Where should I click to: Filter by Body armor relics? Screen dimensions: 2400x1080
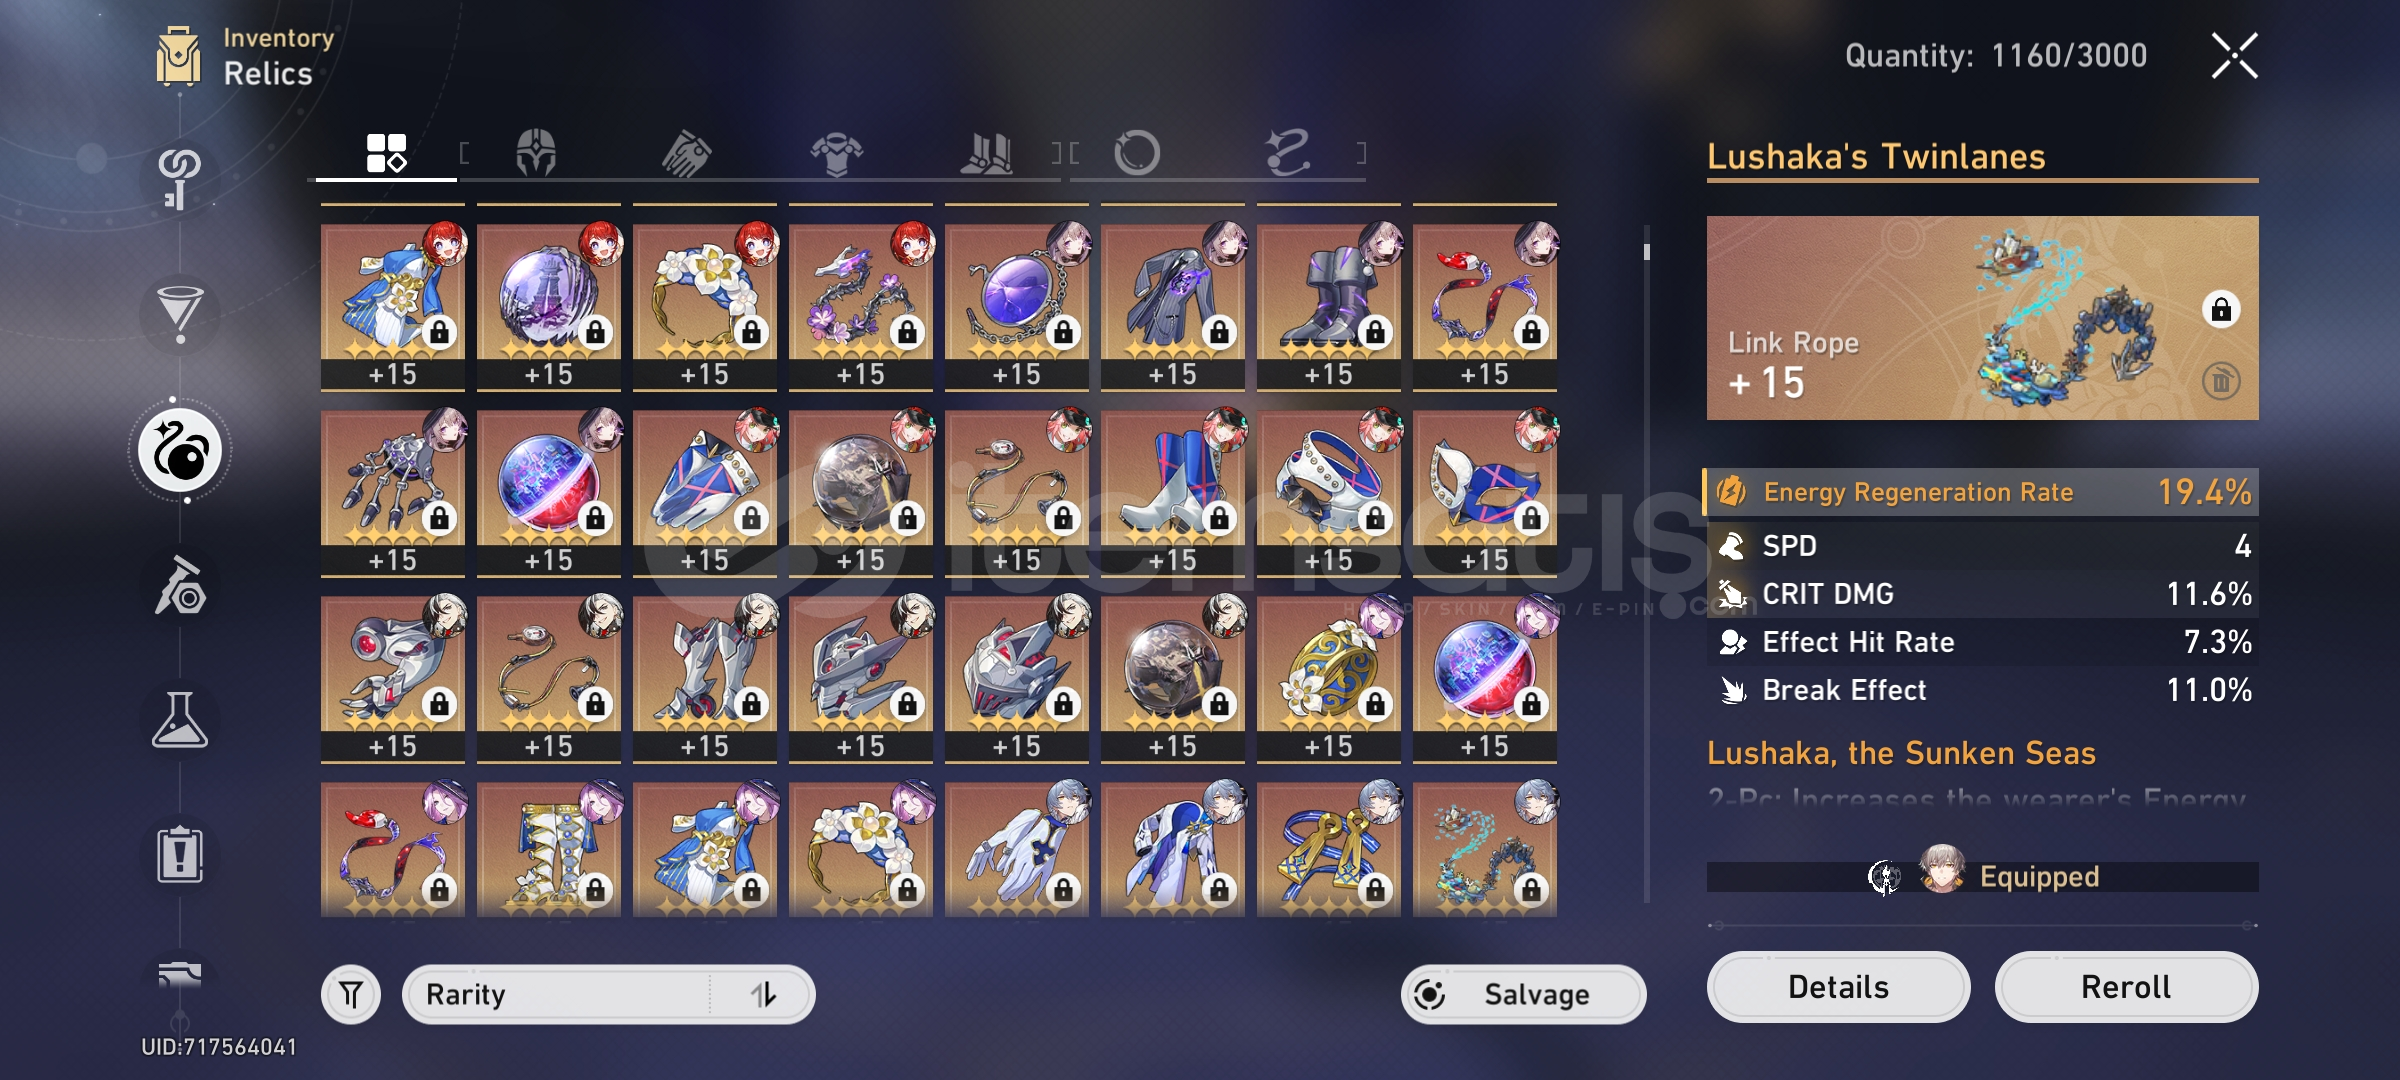pyautogui.click(x=836, y=153)
